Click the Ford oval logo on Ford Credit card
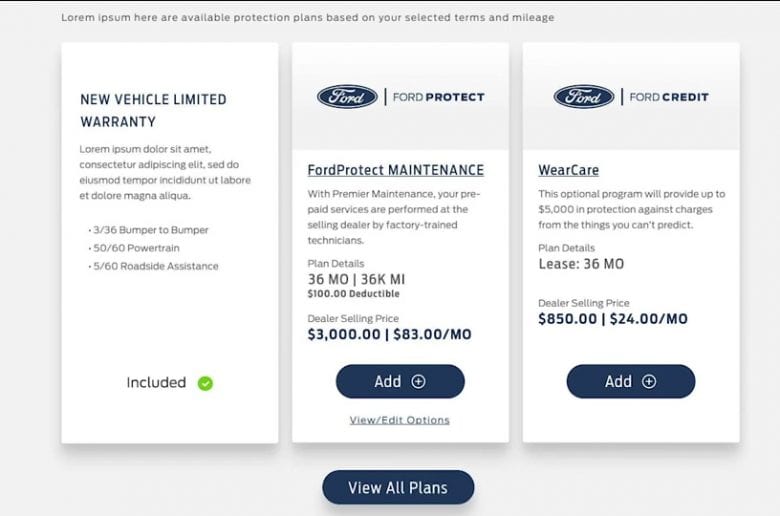 [584, 97]
